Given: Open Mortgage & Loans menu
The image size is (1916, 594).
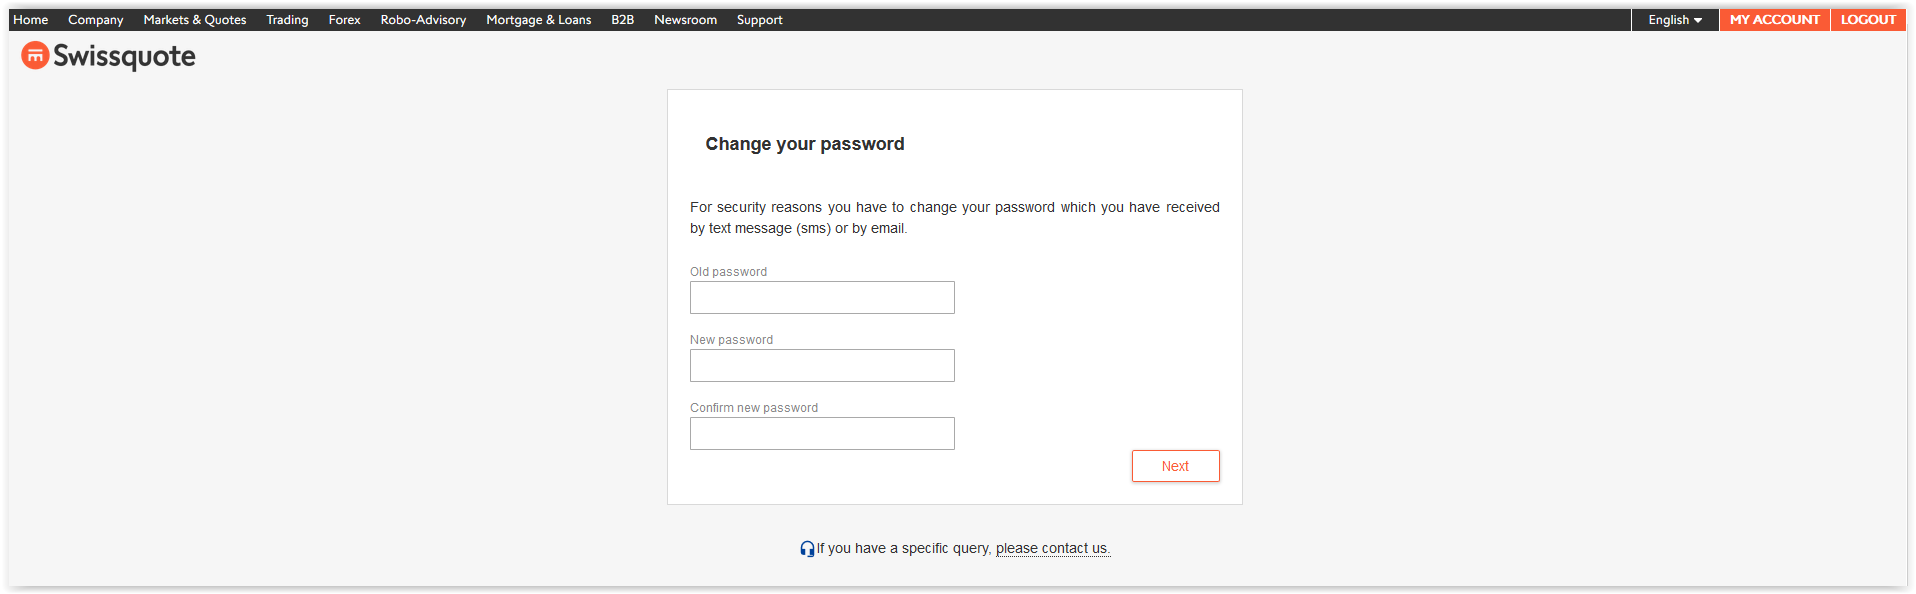Looking at the screenshot, I should (x=539, y=20).
